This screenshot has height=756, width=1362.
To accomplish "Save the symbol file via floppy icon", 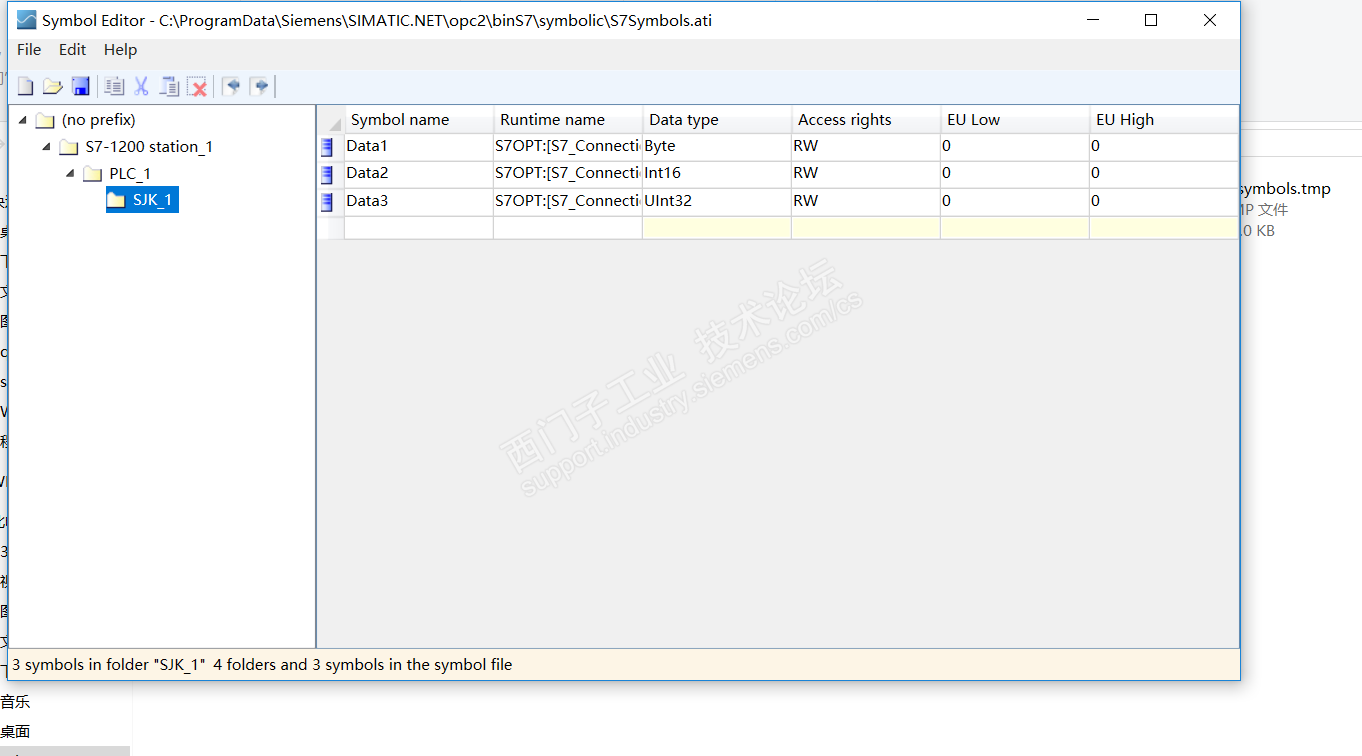I will [x=81, y=87].
